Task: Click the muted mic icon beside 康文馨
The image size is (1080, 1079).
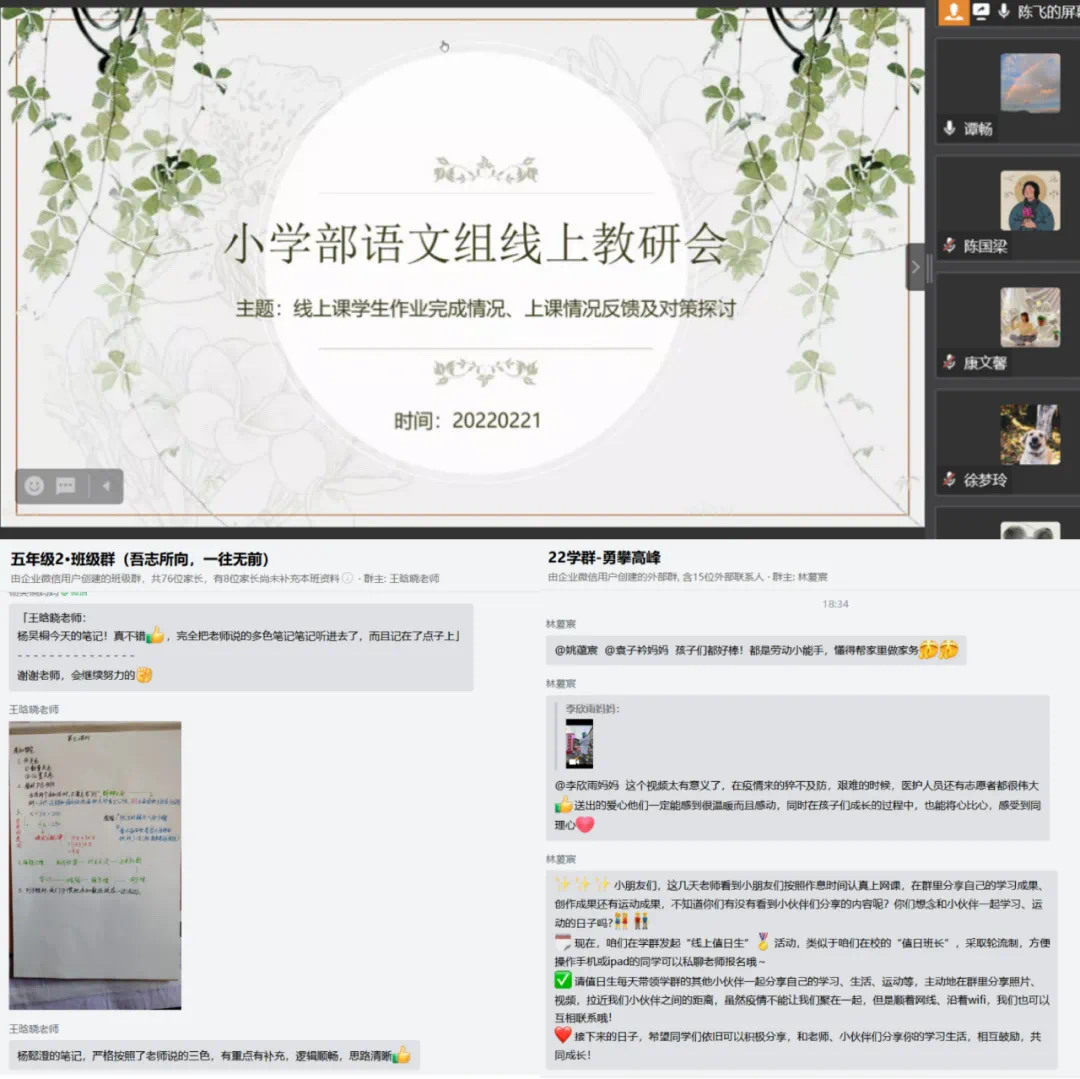Action: [x=949, y=362]
